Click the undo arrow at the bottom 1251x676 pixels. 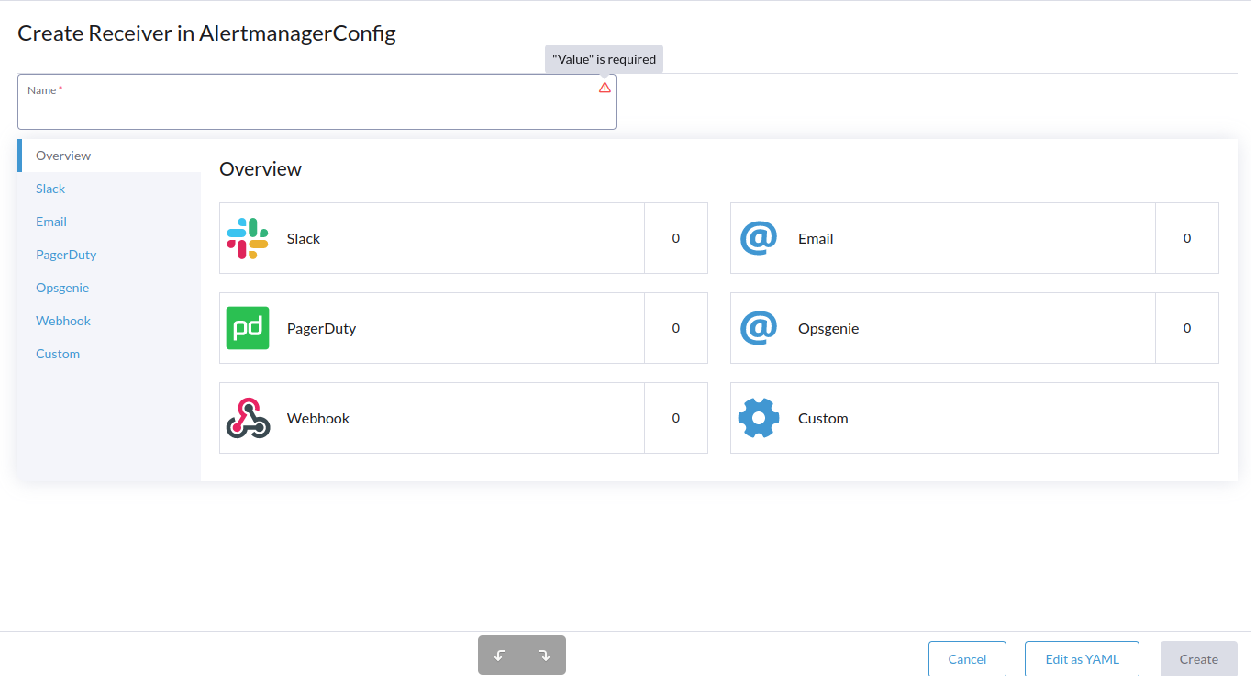(500, 654)
